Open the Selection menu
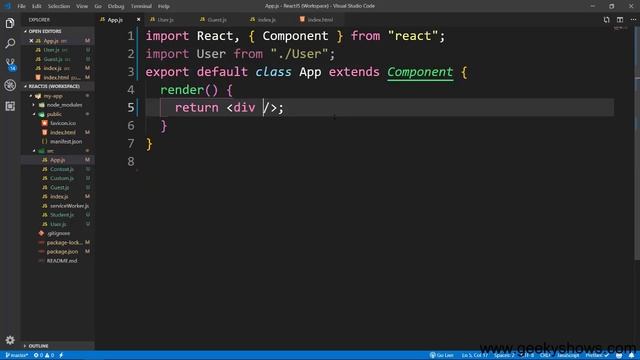 (x=59, y=6)
